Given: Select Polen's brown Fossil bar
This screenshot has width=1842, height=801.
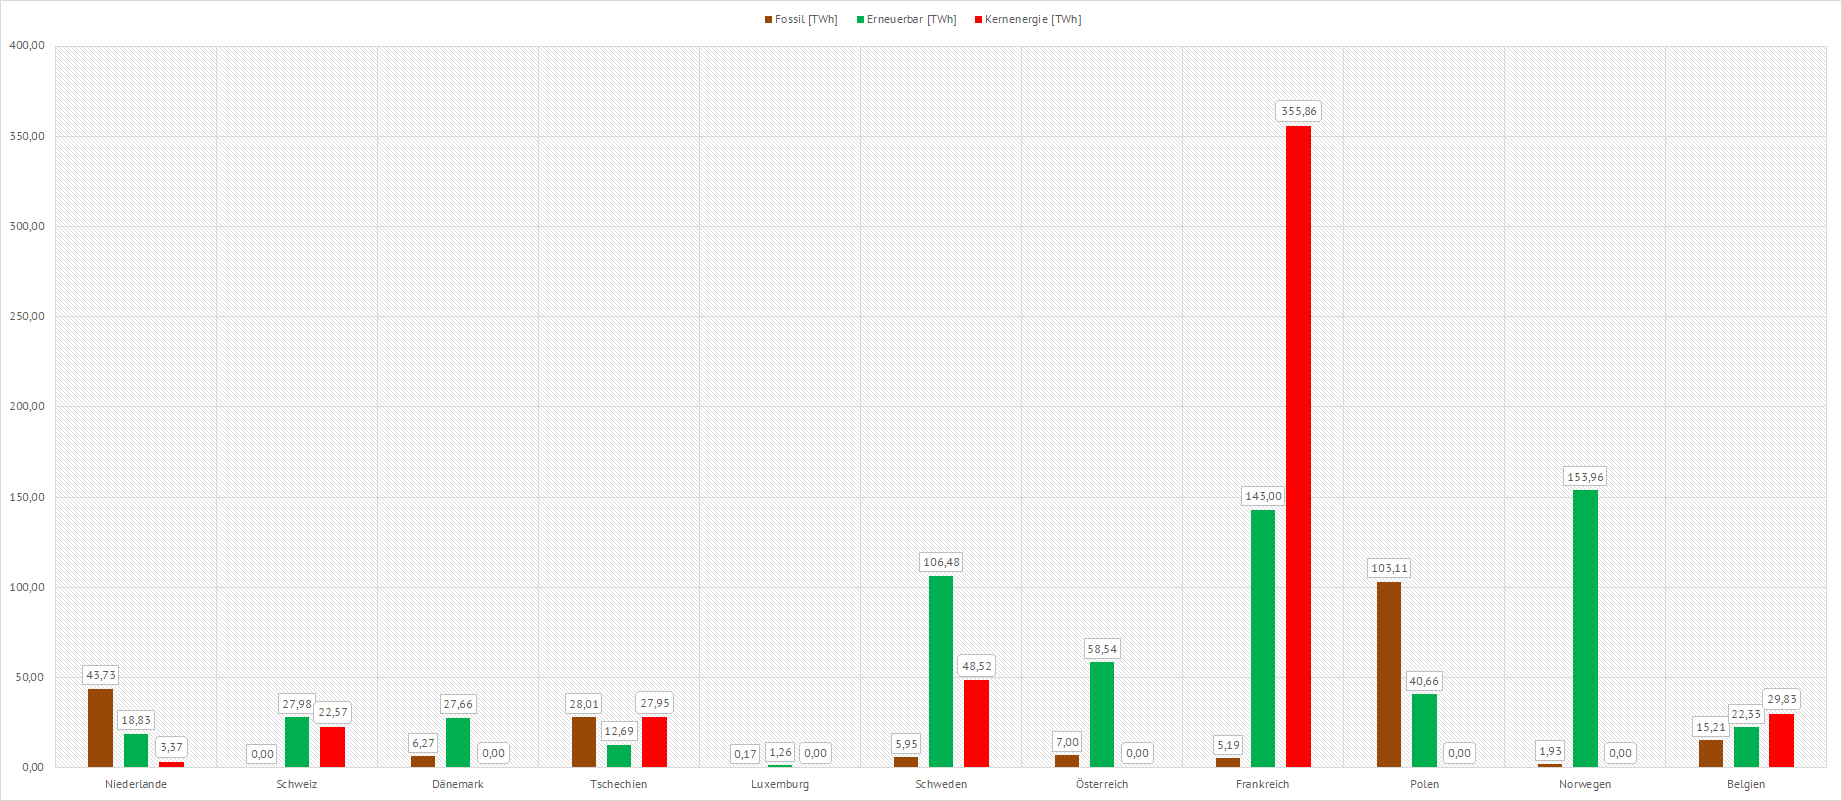Looking at the screenshot, I should pos(1389,674).
